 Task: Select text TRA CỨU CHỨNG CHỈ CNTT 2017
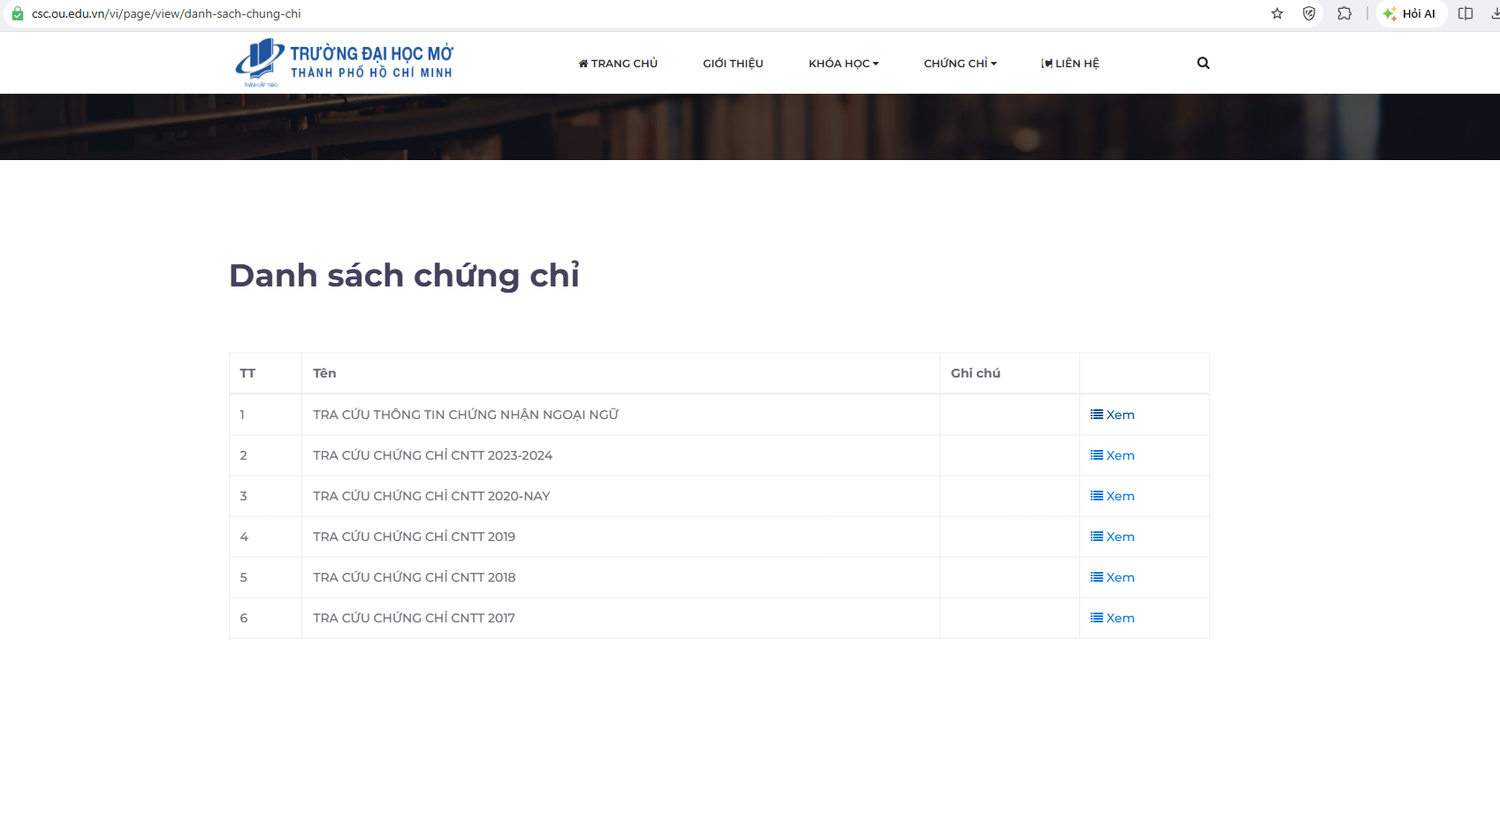coord(414,618)
